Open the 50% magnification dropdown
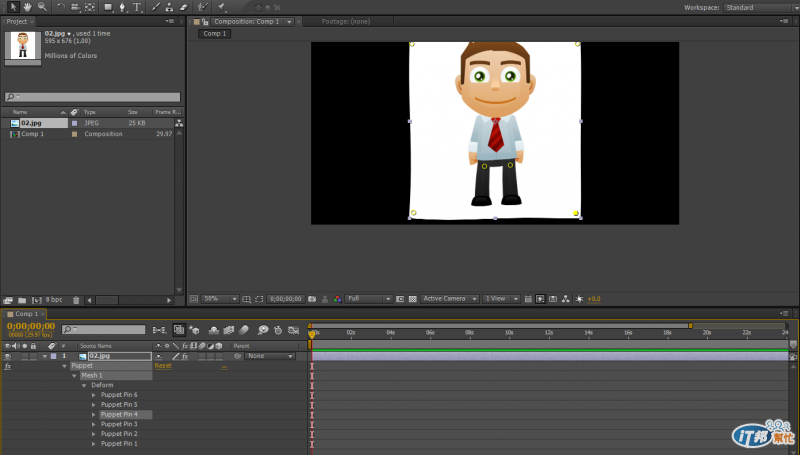Viewport: 800px width, 455px height. coord(221,299)
